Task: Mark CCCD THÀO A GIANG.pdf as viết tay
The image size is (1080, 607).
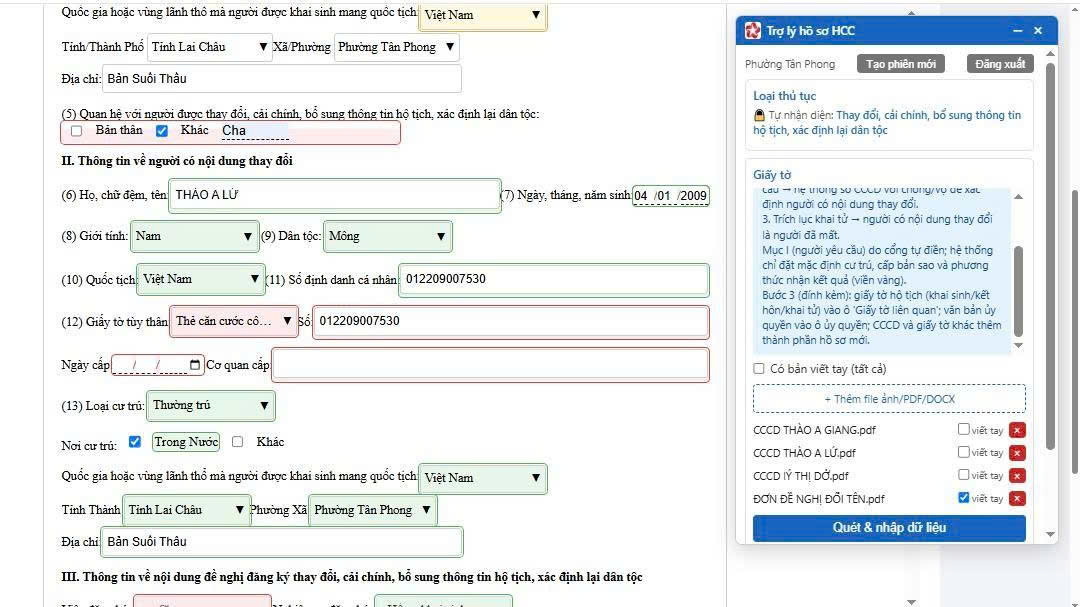Action: click(x=964, y=429)
